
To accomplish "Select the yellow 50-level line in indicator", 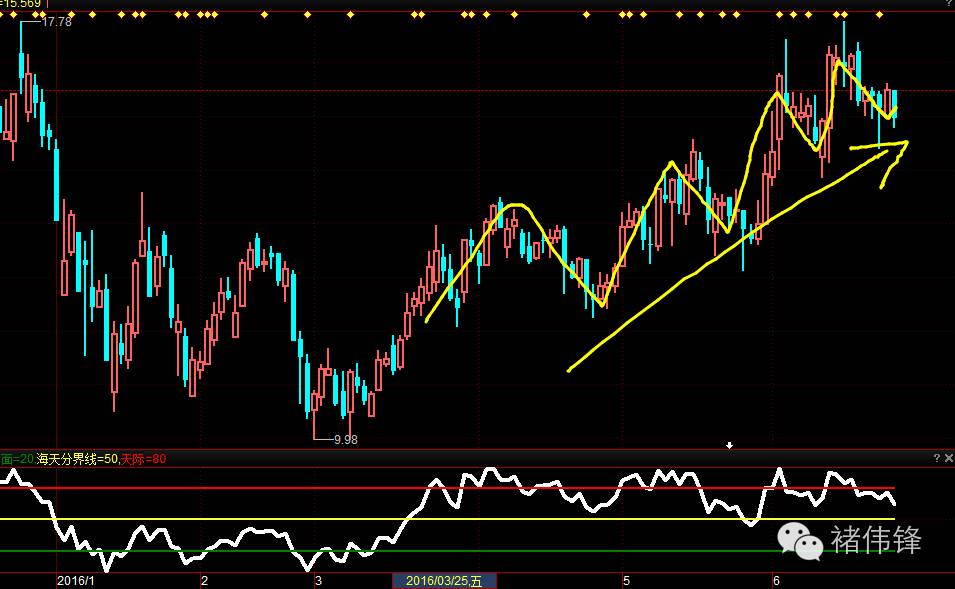I will click(x=447, y=519).
